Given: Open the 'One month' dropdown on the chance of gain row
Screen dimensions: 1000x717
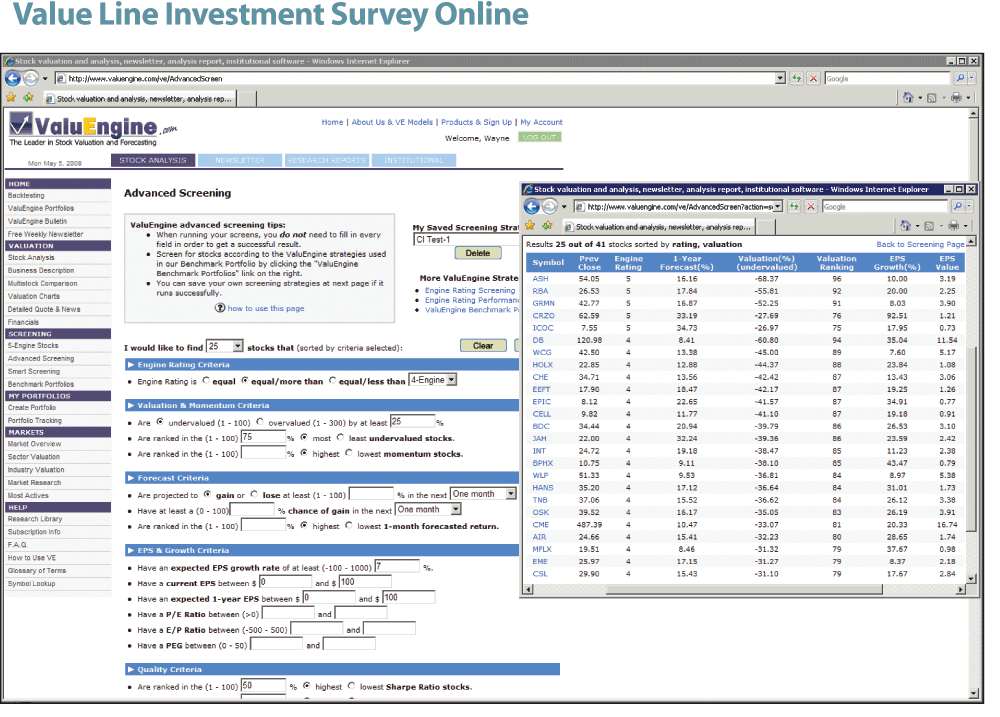Looking at the screenshot, I should tap(428, 510).
